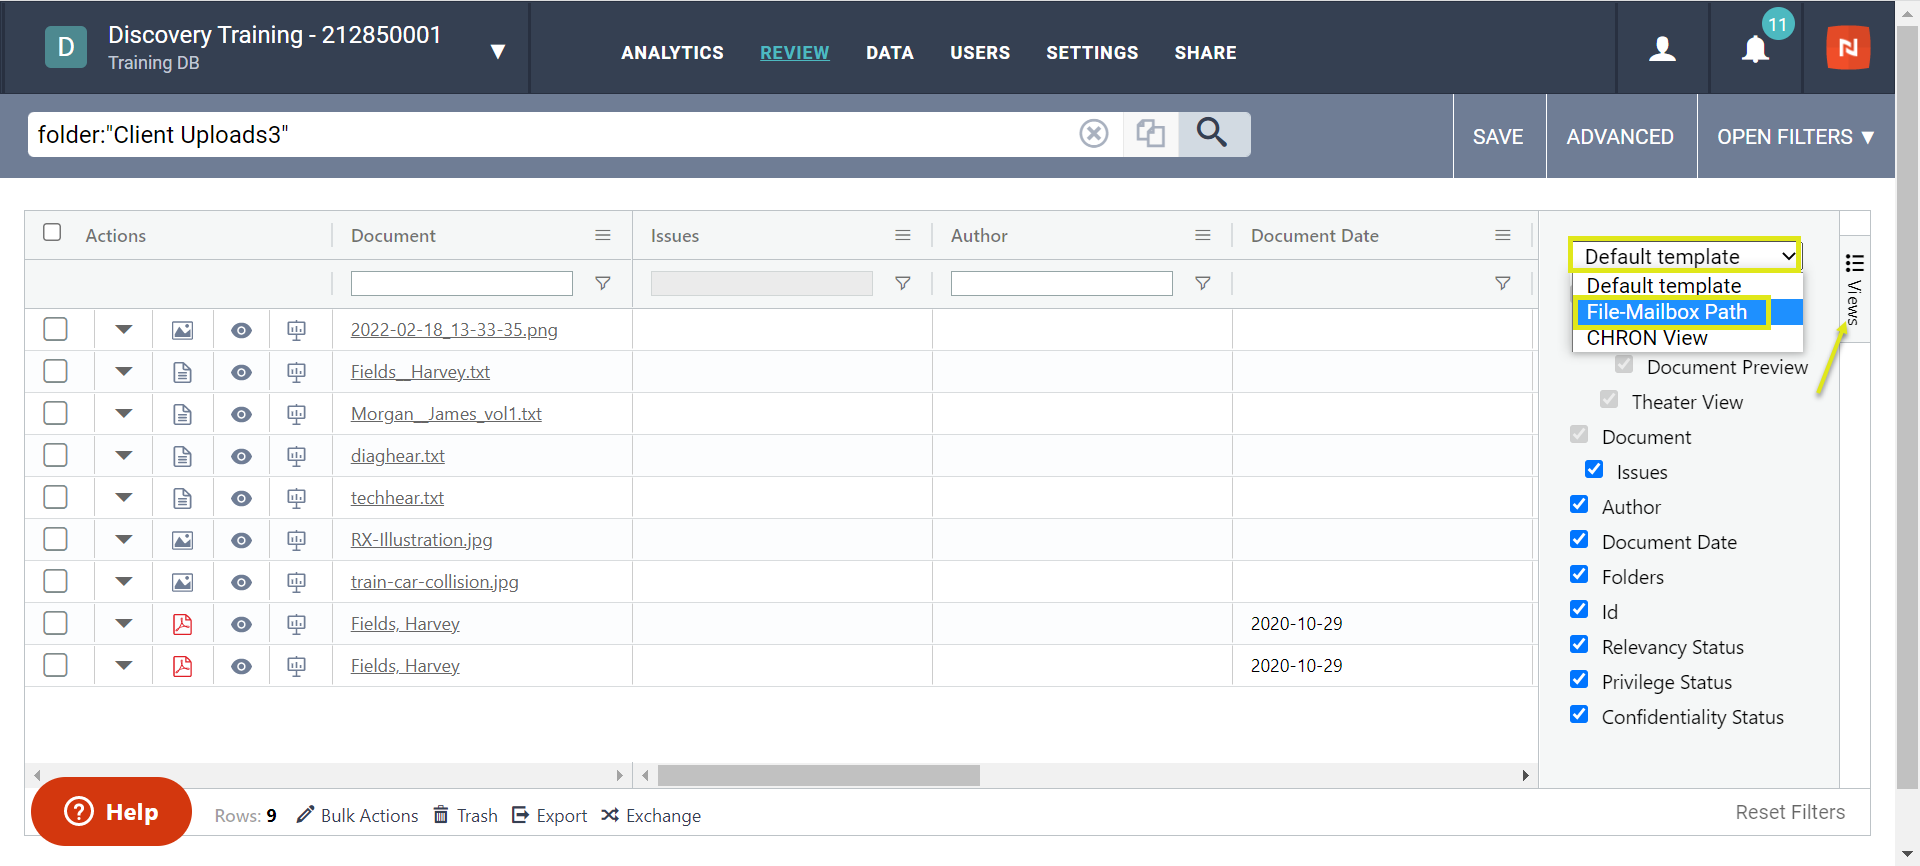
Task: Tick the select-all checkbox in header
Action: (52, 232)
